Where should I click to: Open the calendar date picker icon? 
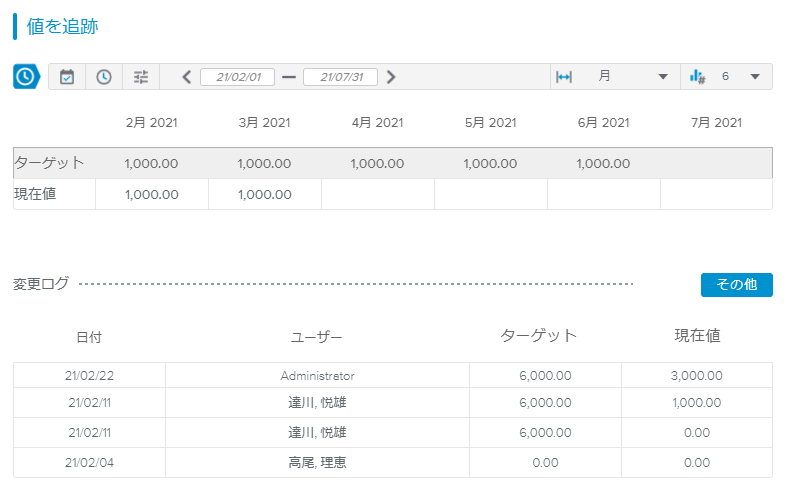click(67, 77)
